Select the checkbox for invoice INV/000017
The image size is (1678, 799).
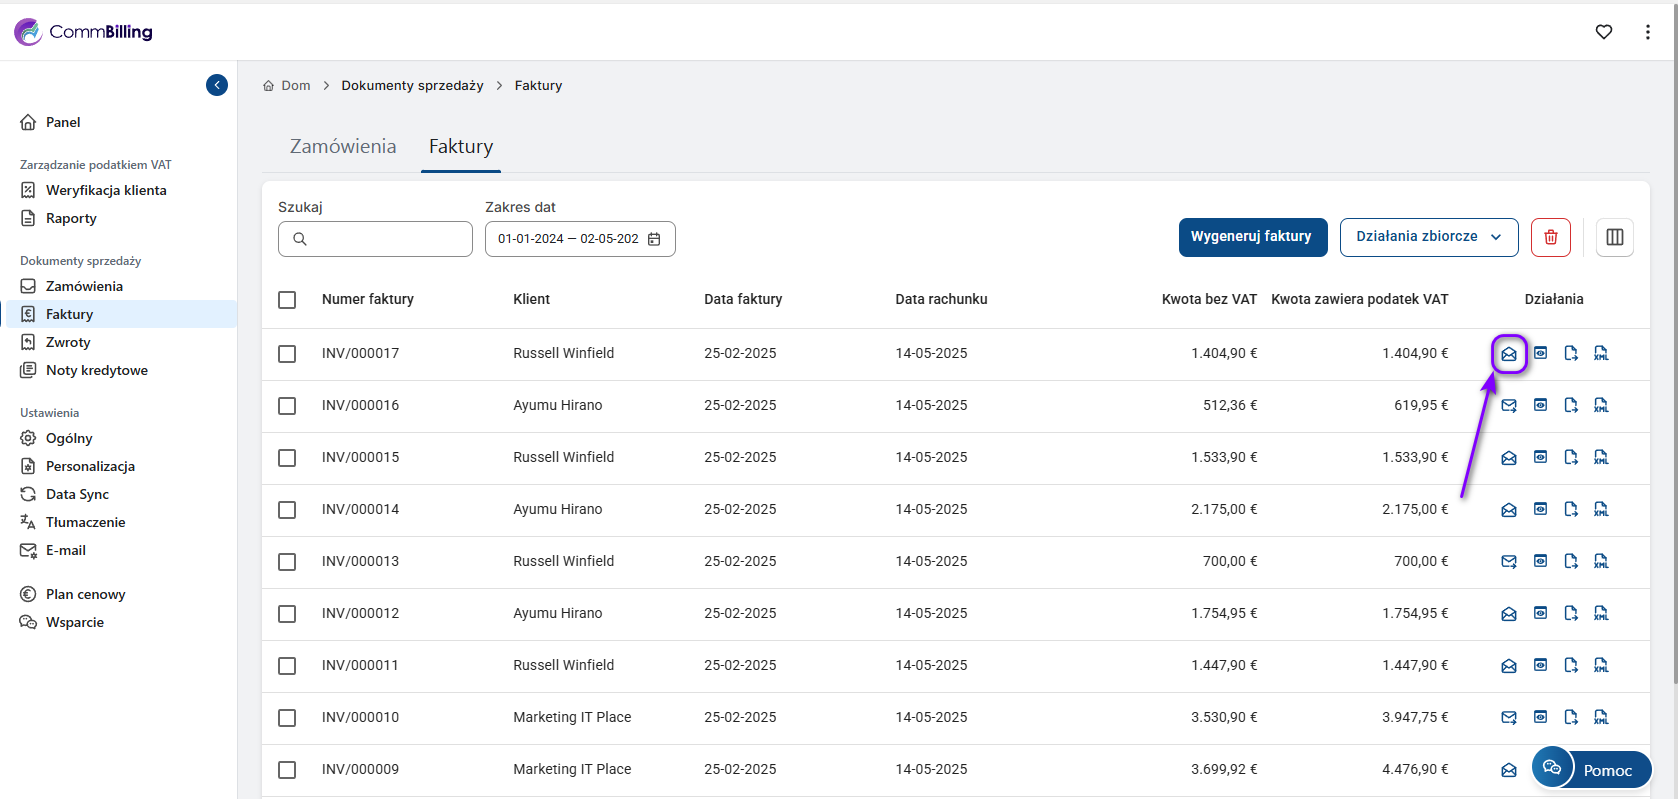[287, 354]
